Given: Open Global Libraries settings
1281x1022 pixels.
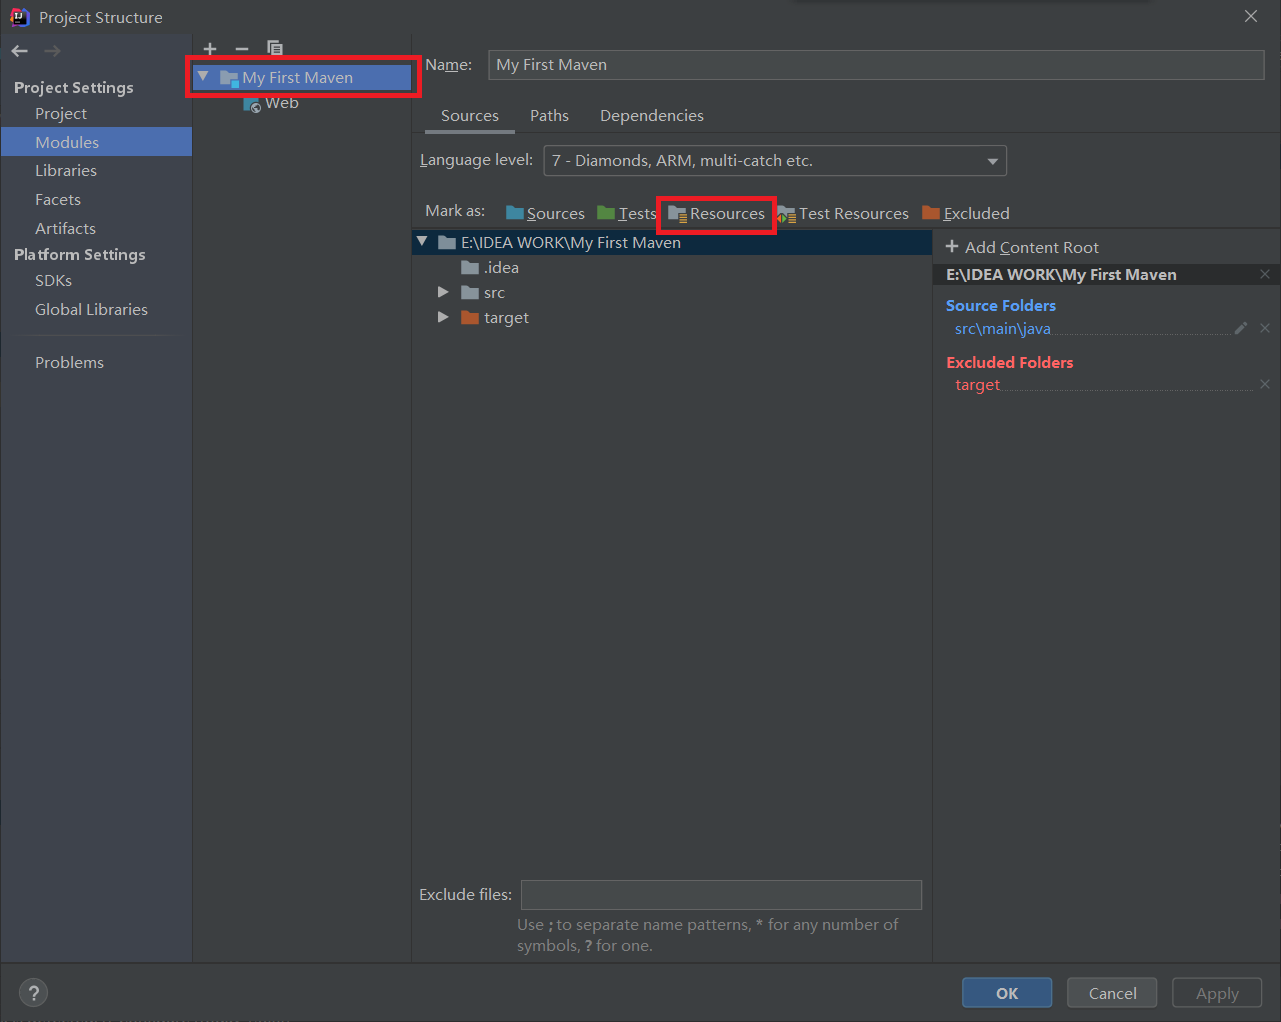Looking at the screenshot, I should pos(91,310).
